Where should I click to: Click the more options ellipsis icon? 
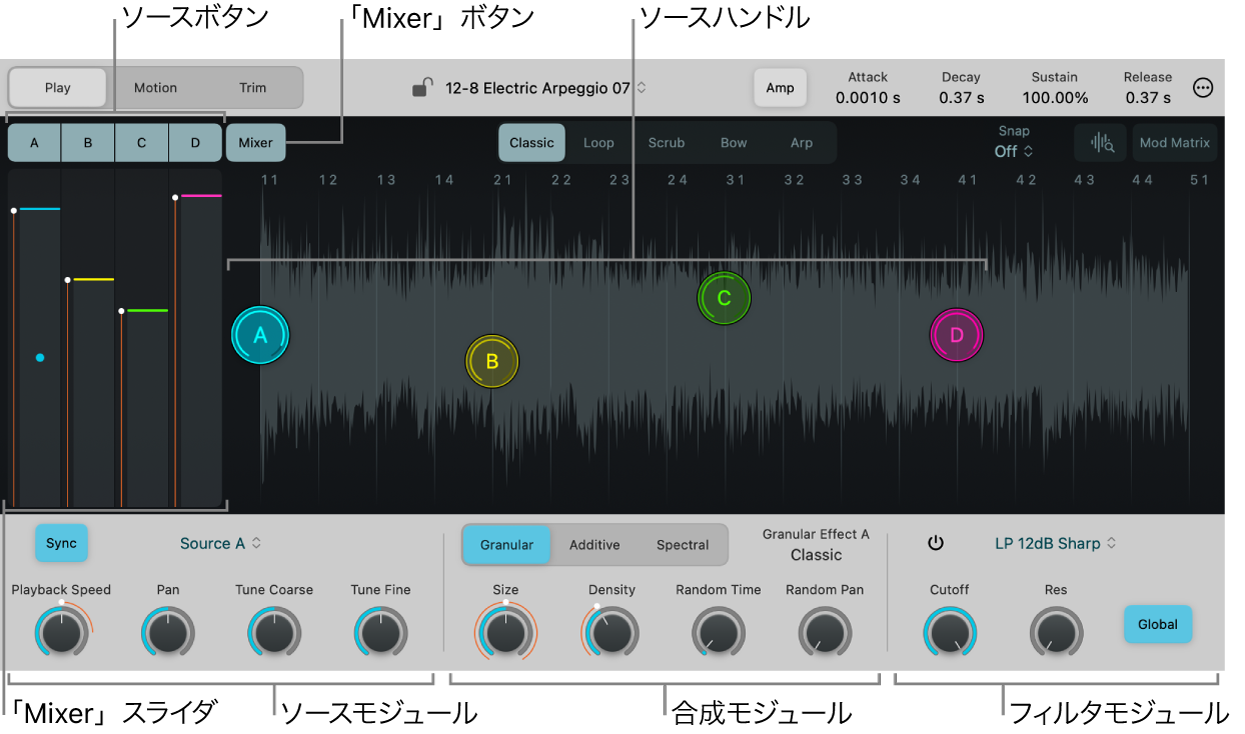(x=1203, y=87)
